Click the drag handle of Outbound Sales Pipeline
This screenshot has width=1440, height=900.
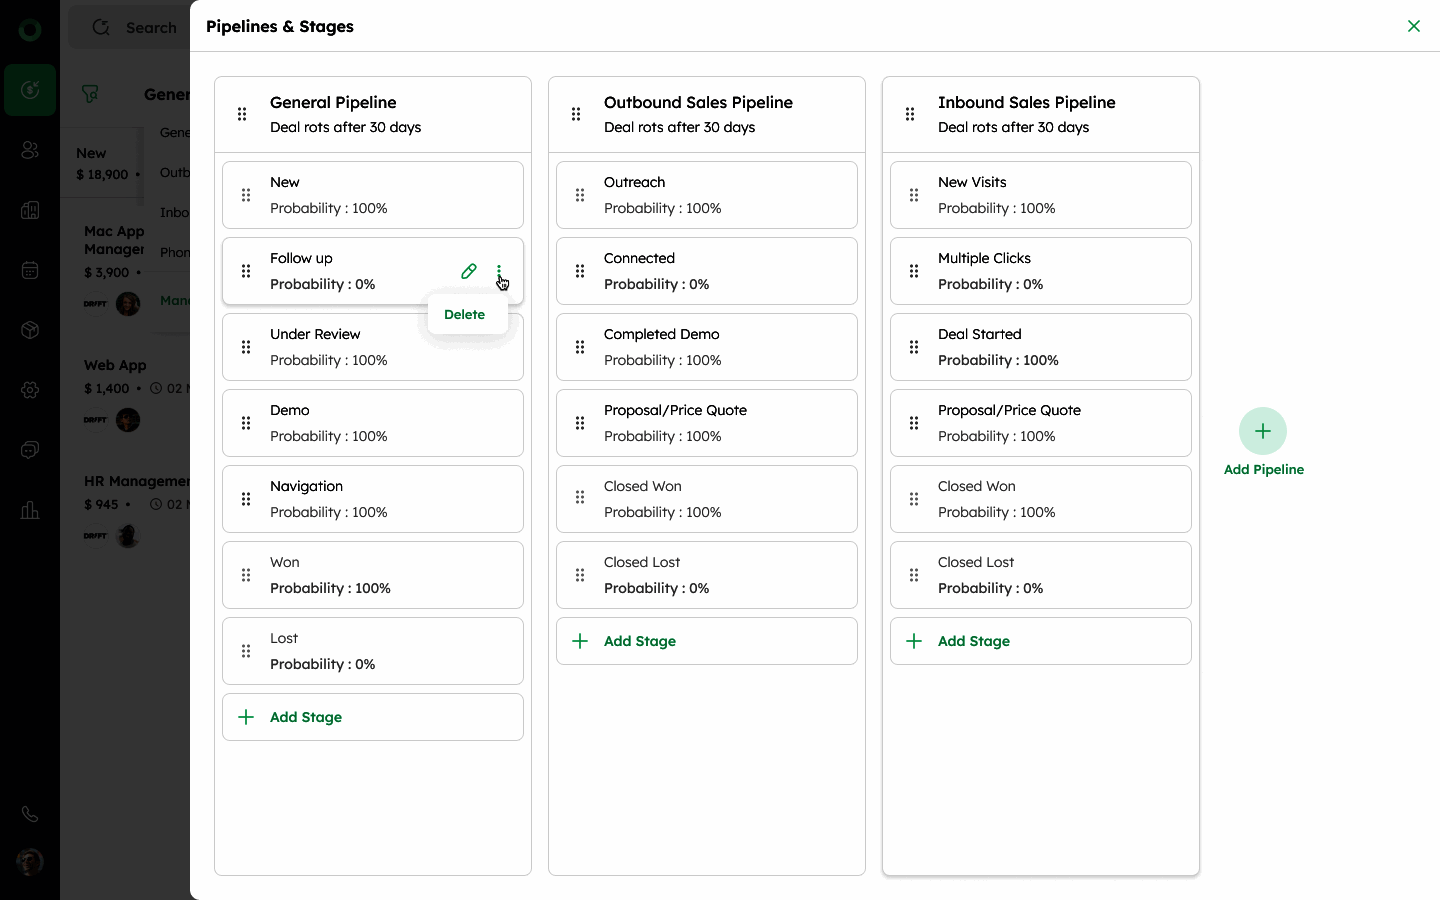coord(576,114)
